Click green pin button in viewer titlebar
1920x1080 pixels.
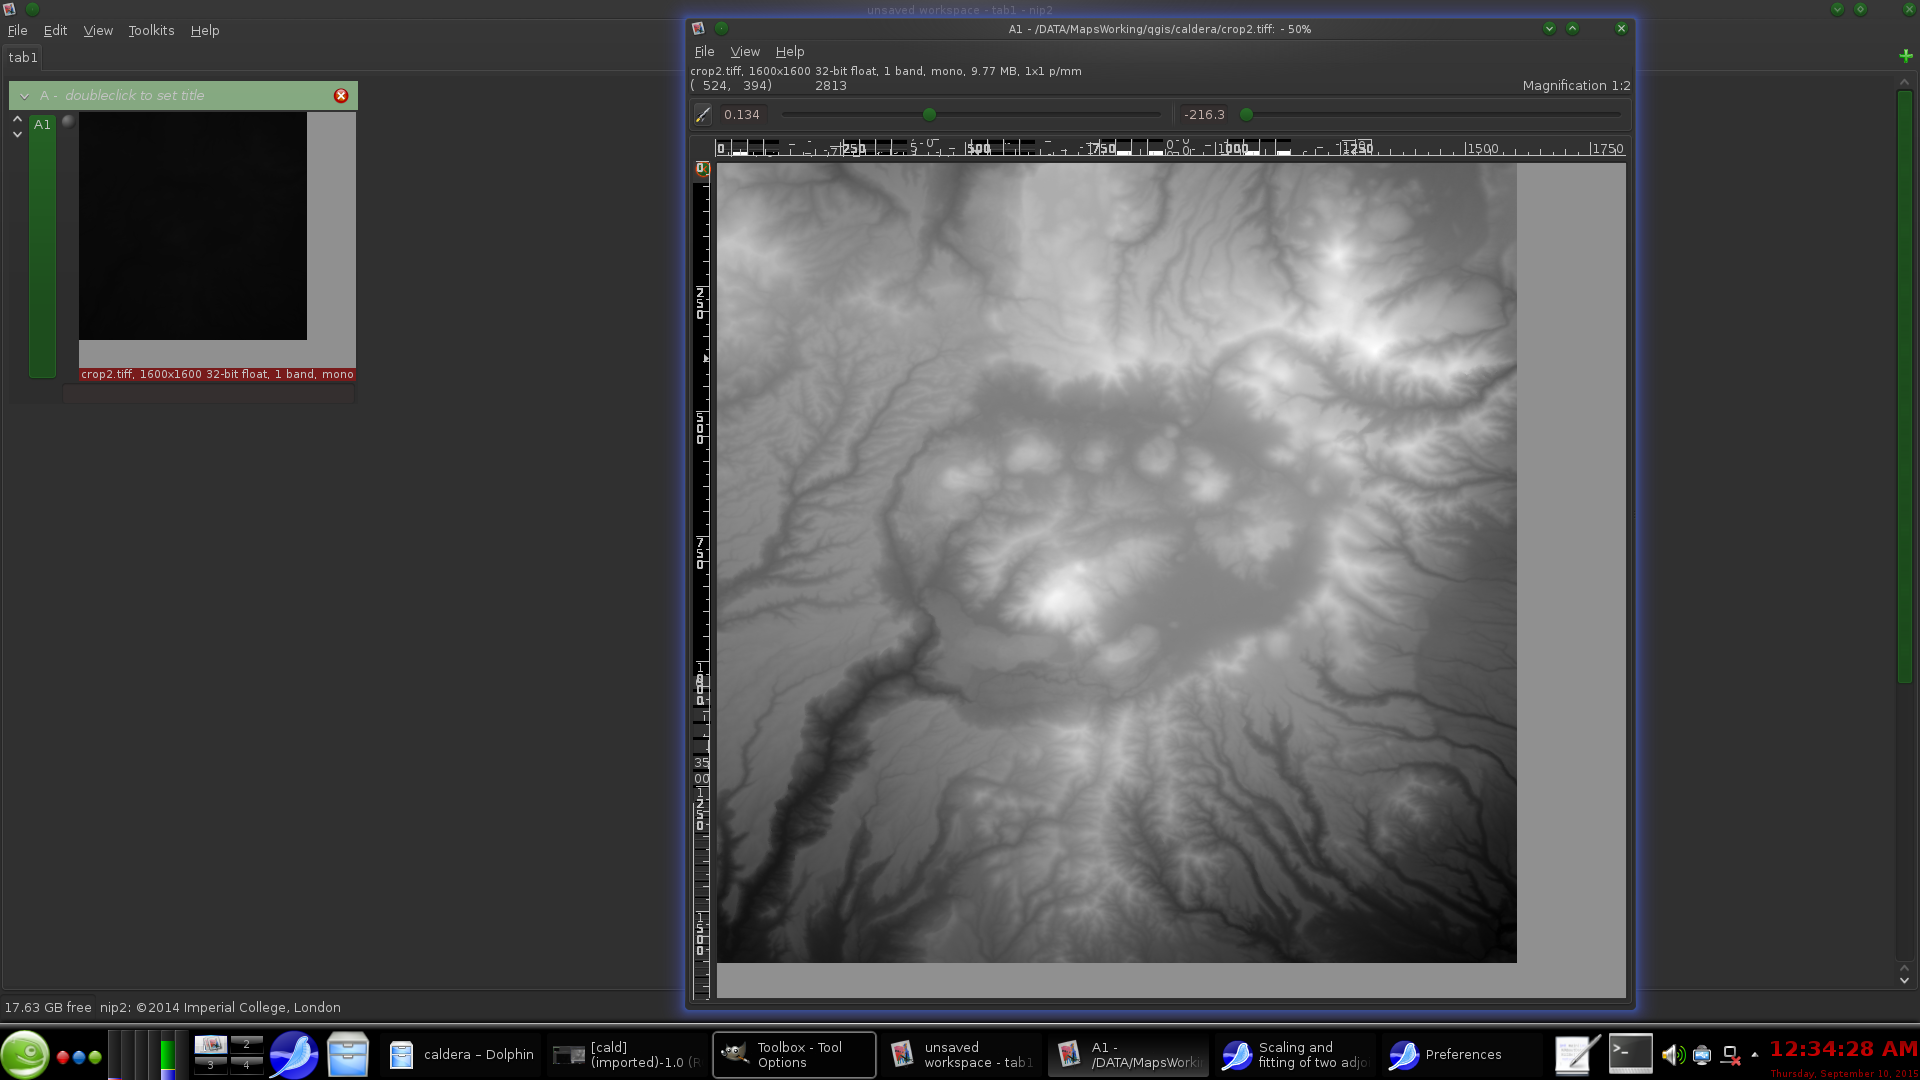(x=721, y=29)
